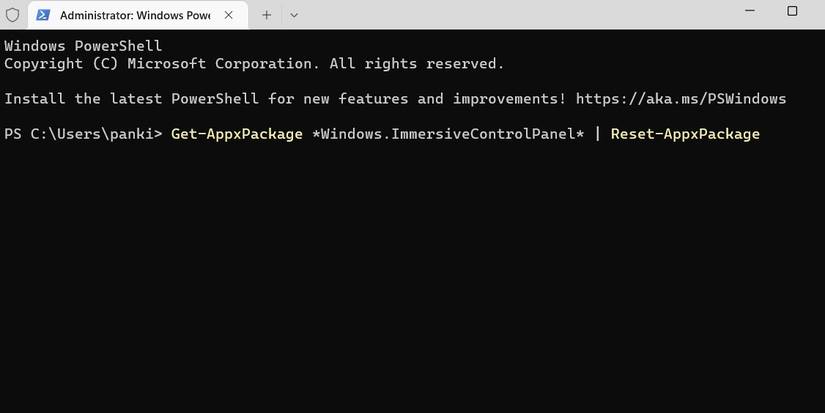Open a new tab with the plus button
The height and width of the screenshot is (413, 825).
tap(267, 15)
